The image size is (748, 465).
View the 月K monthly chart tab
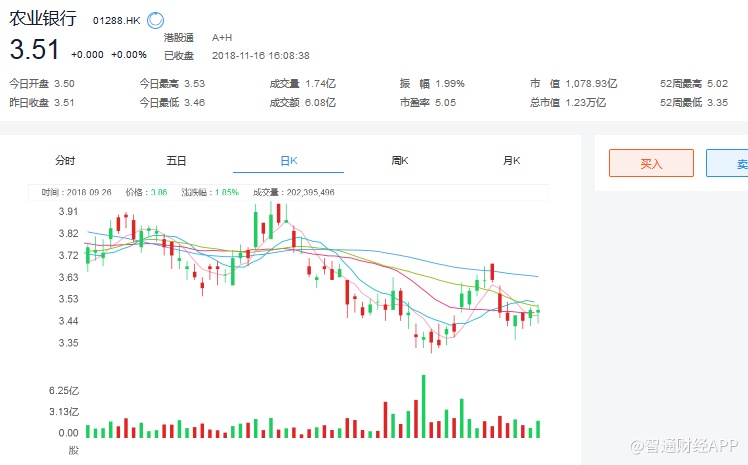pos(511,161)
